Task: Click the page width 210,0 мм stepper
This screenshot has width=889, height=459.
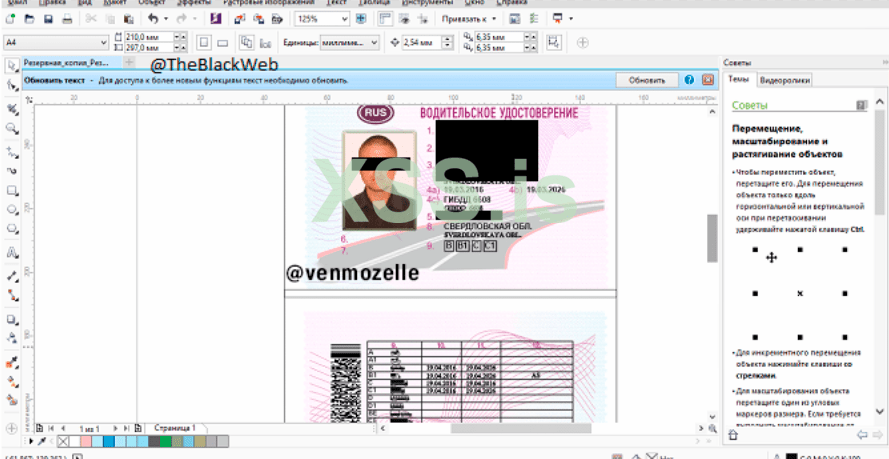Action: click(x=180, y=37)
